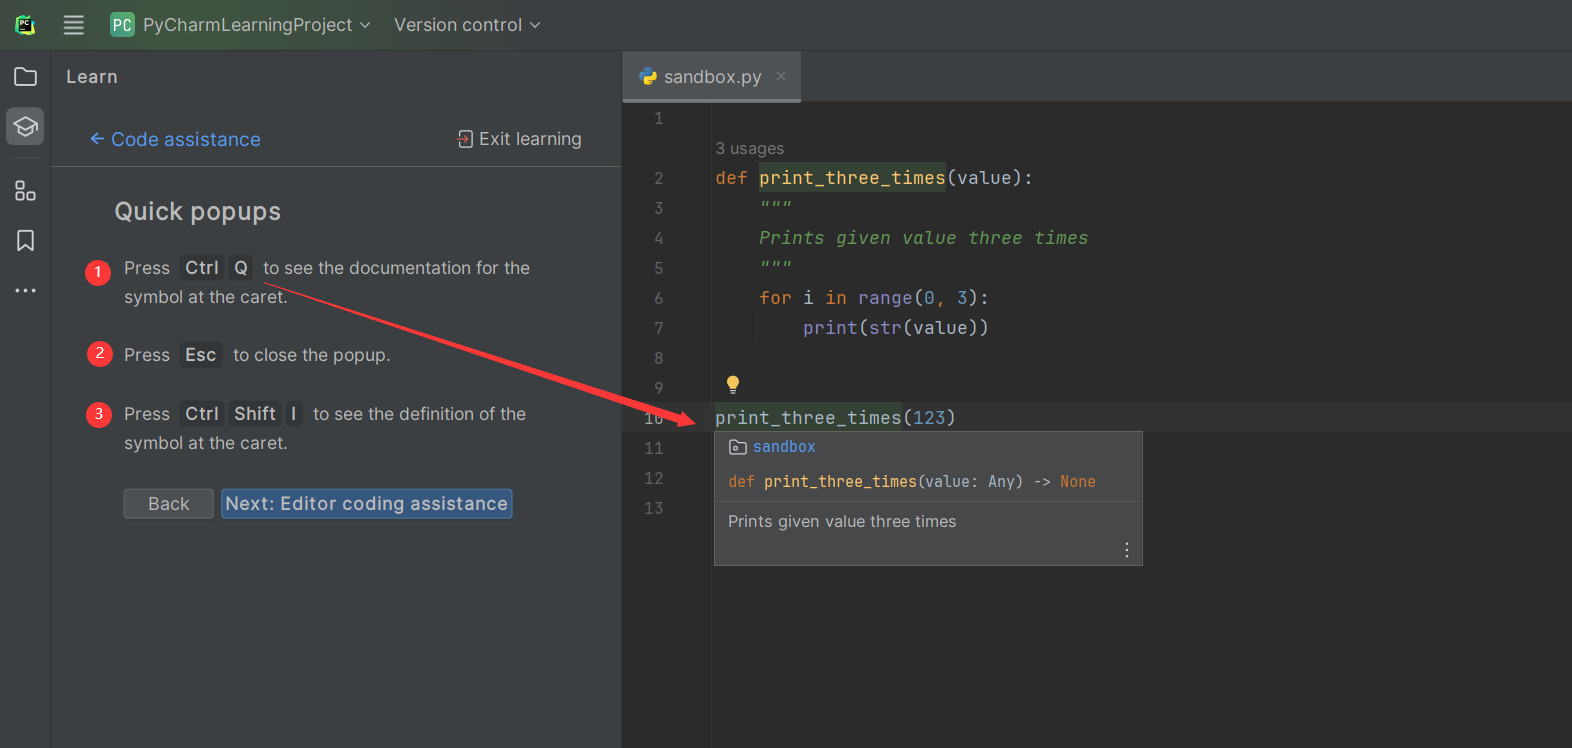Click the 3 usages inlay hint
The width and height of the screenshot is (1572, 748).
pyautogui.click(x=749, y=148)
